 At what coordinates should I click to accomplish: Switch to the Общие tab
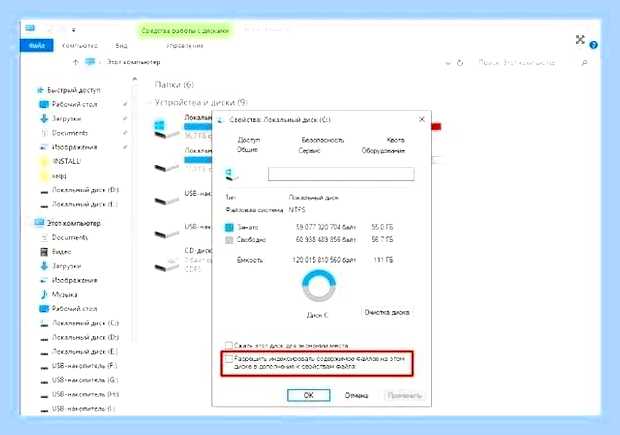[247, 149]
